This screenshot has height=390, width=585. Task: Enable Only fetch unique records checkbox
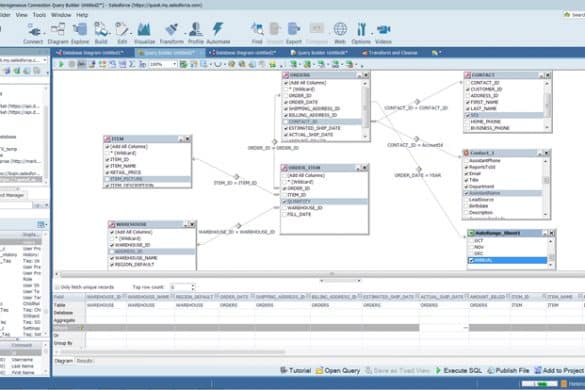point(57,287)
